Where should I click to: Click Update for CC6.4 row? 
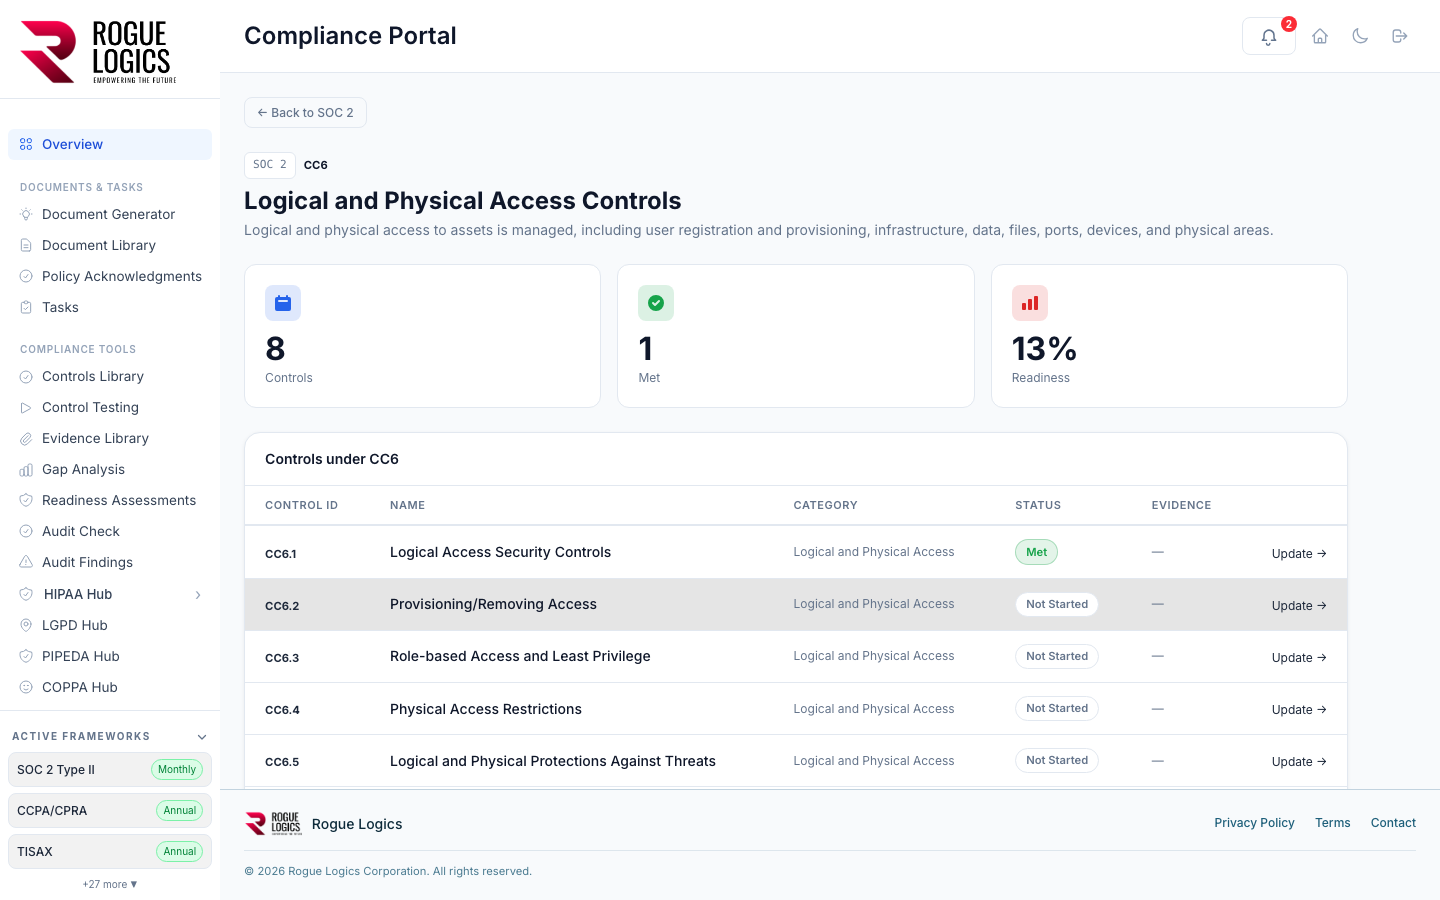click(x=1299, y=710)
